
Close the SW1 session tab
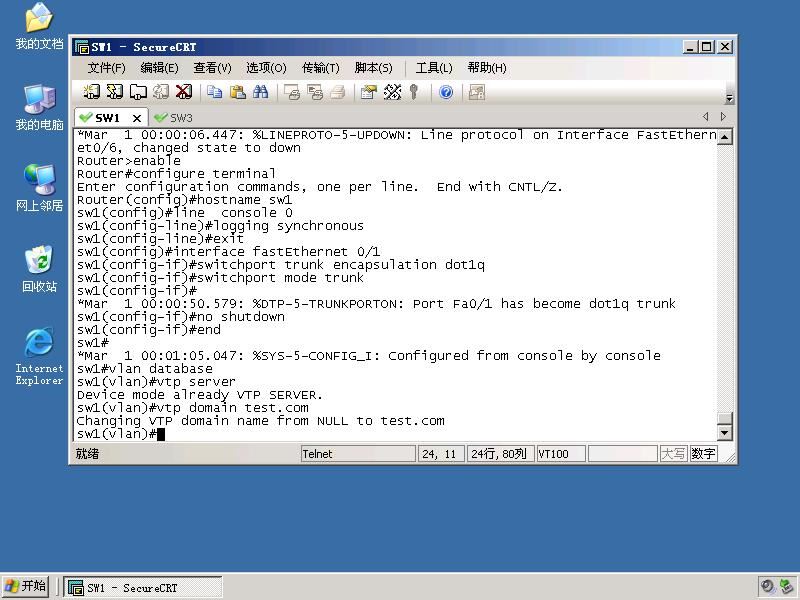click(137, 118)
